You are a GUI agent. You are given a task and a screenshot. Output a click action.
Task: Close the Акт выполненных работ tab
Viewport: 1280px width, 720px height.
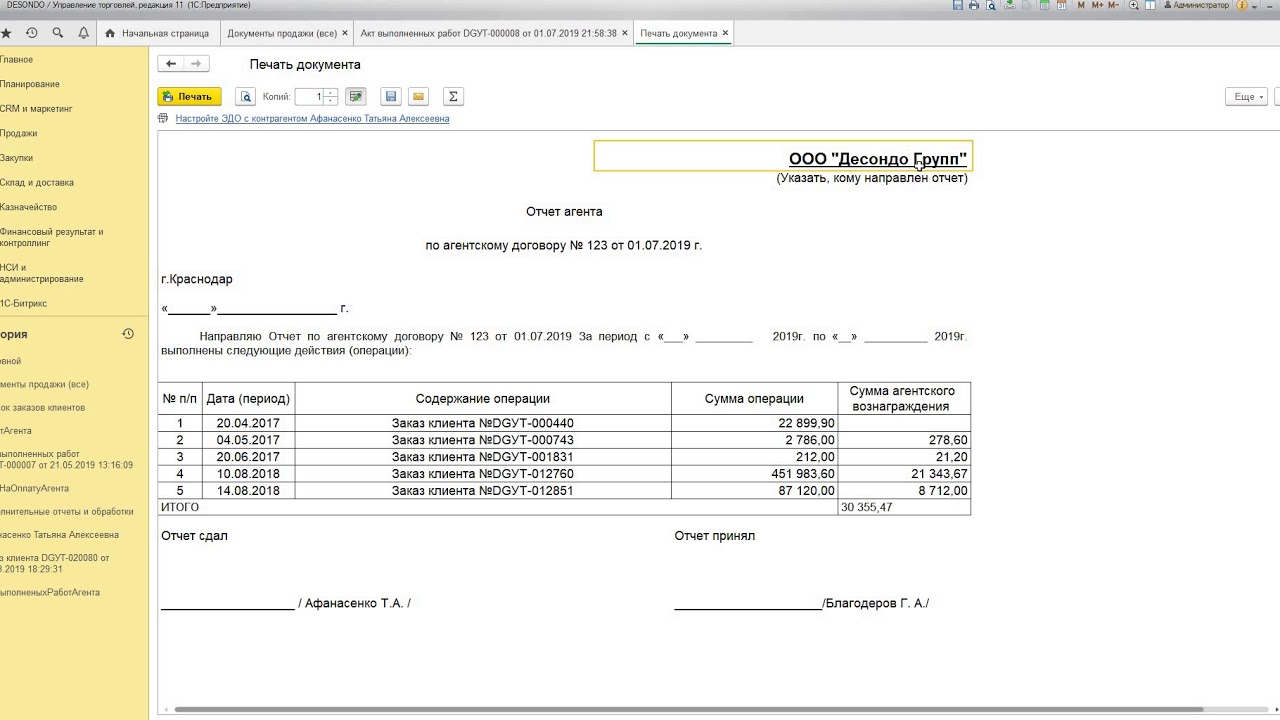coord(625,33)
